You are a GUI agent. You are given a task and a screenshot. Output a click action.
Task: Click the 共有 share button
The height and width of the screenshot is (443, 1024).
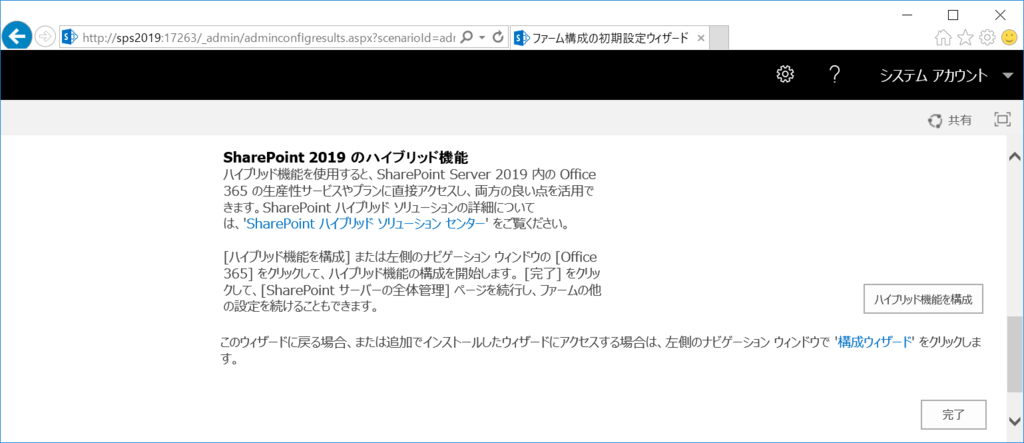click(x=950, y=120)
